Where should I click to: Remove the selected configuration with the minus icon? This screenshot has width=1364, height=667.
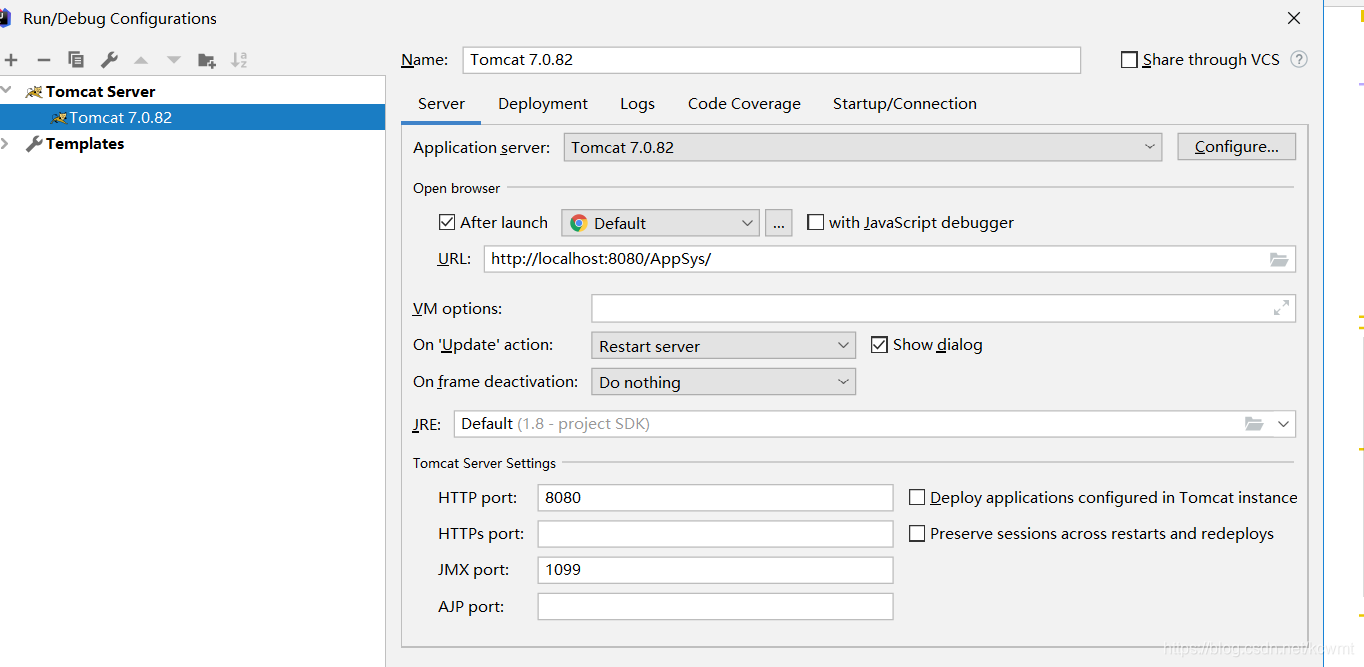(x=43, y=60)
